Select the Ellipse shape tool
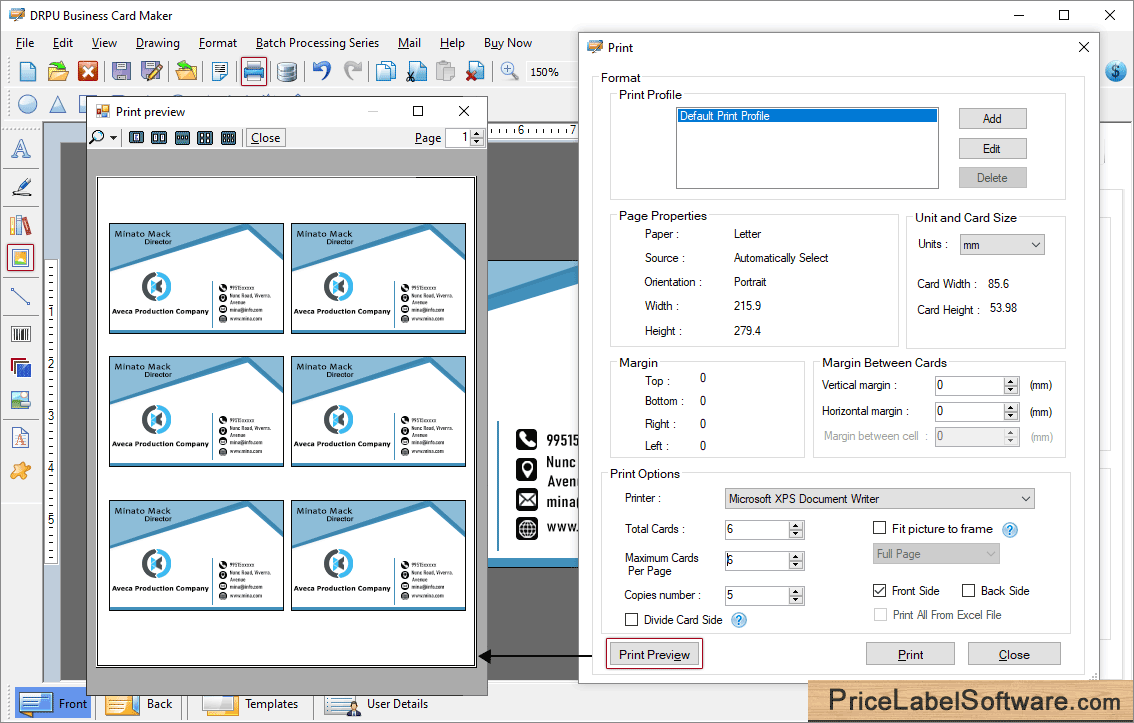The height and width of the screenshot is (723, 1134). pyautogui.click(x=27, y=105)
